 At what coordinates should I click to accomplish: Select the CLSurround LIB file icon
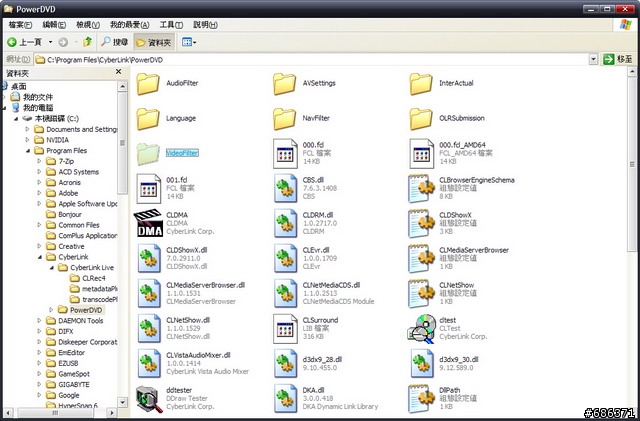click(x=285, y=329)
